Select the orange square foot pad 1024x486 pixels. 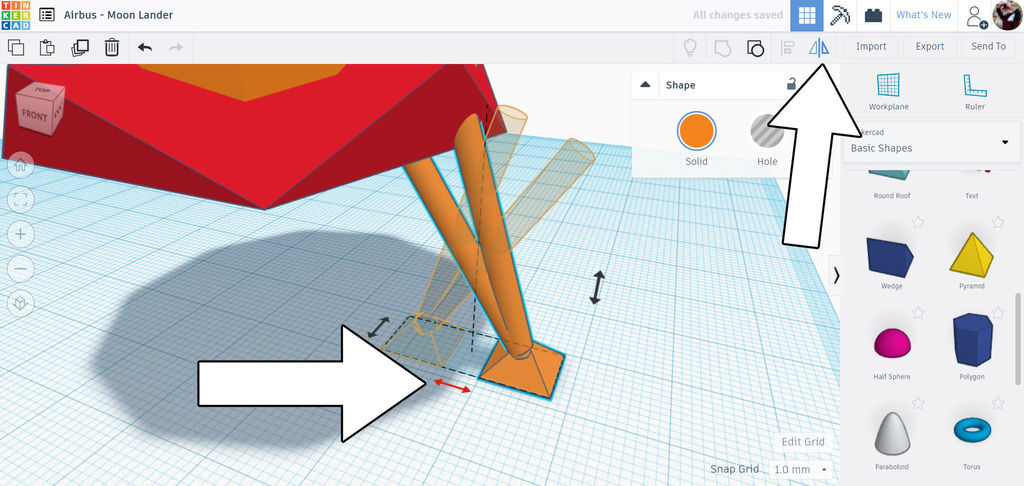coord(522,374)
